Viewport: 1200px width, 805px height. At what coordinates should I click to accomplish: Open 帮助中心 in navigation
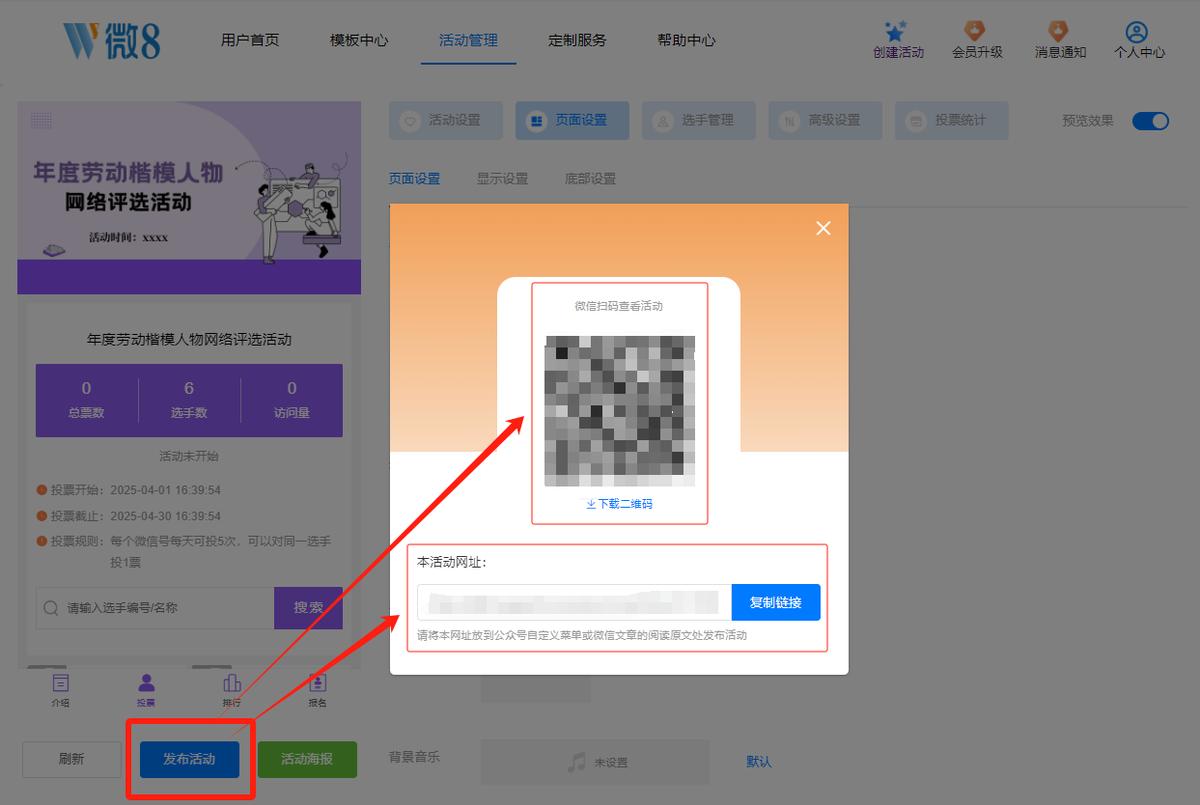coord(686,41)
